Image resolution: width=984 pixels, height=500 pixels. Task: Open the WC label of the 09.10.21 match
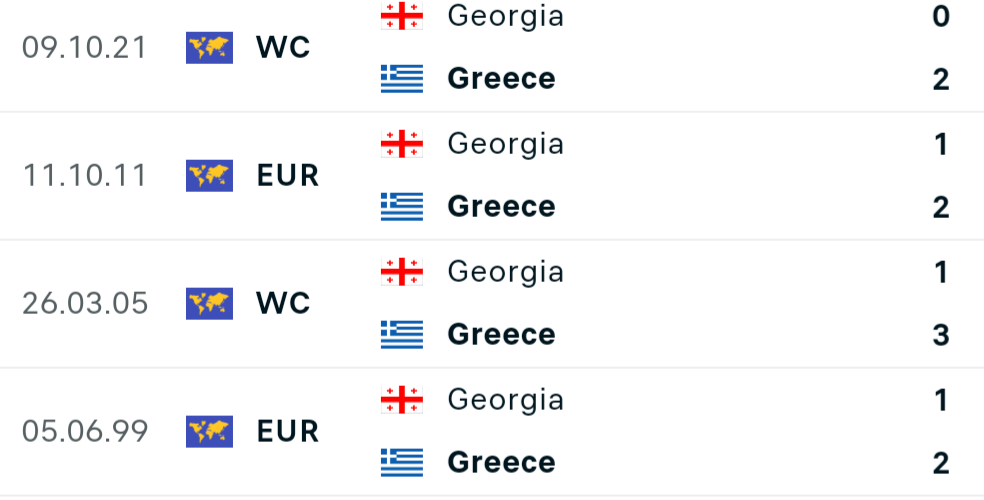pos(283,48)
